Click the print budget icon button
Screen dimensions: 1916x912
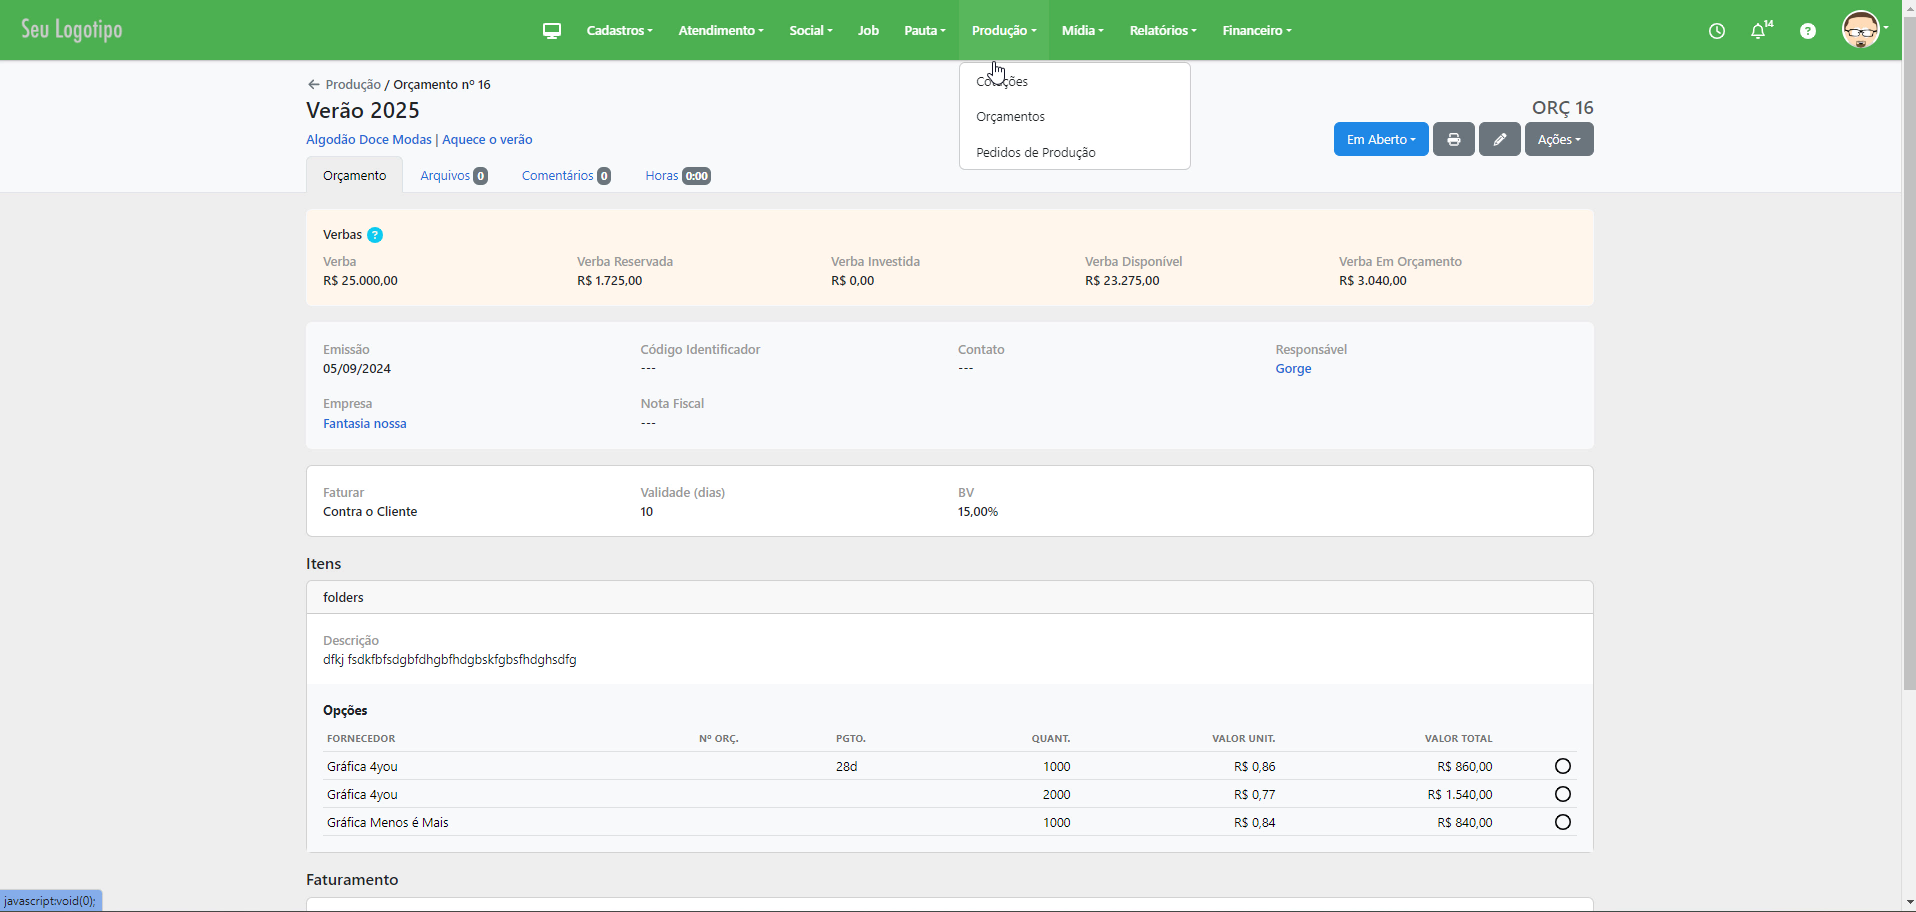1453,140
